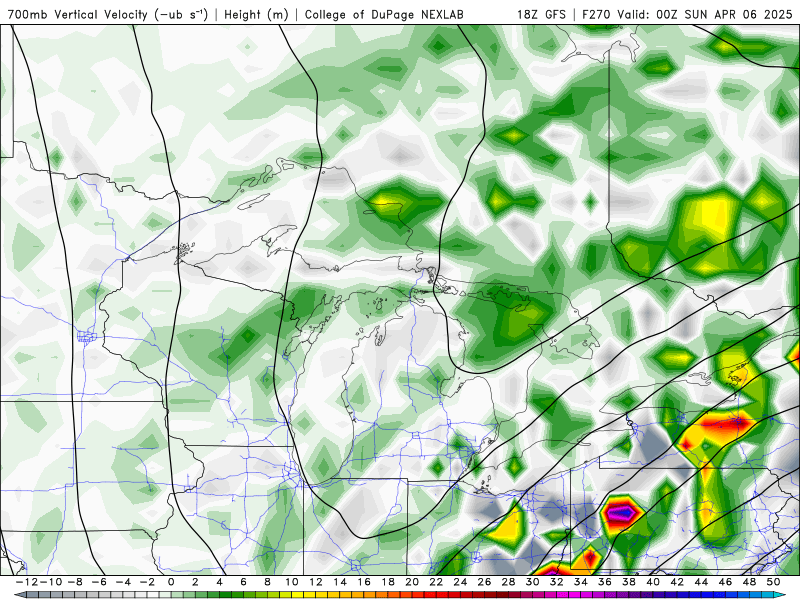Click the "F270" forecast hour text
Image resolution: width=800 pixels, height=600 pixels.
click(x=597, y=14)
